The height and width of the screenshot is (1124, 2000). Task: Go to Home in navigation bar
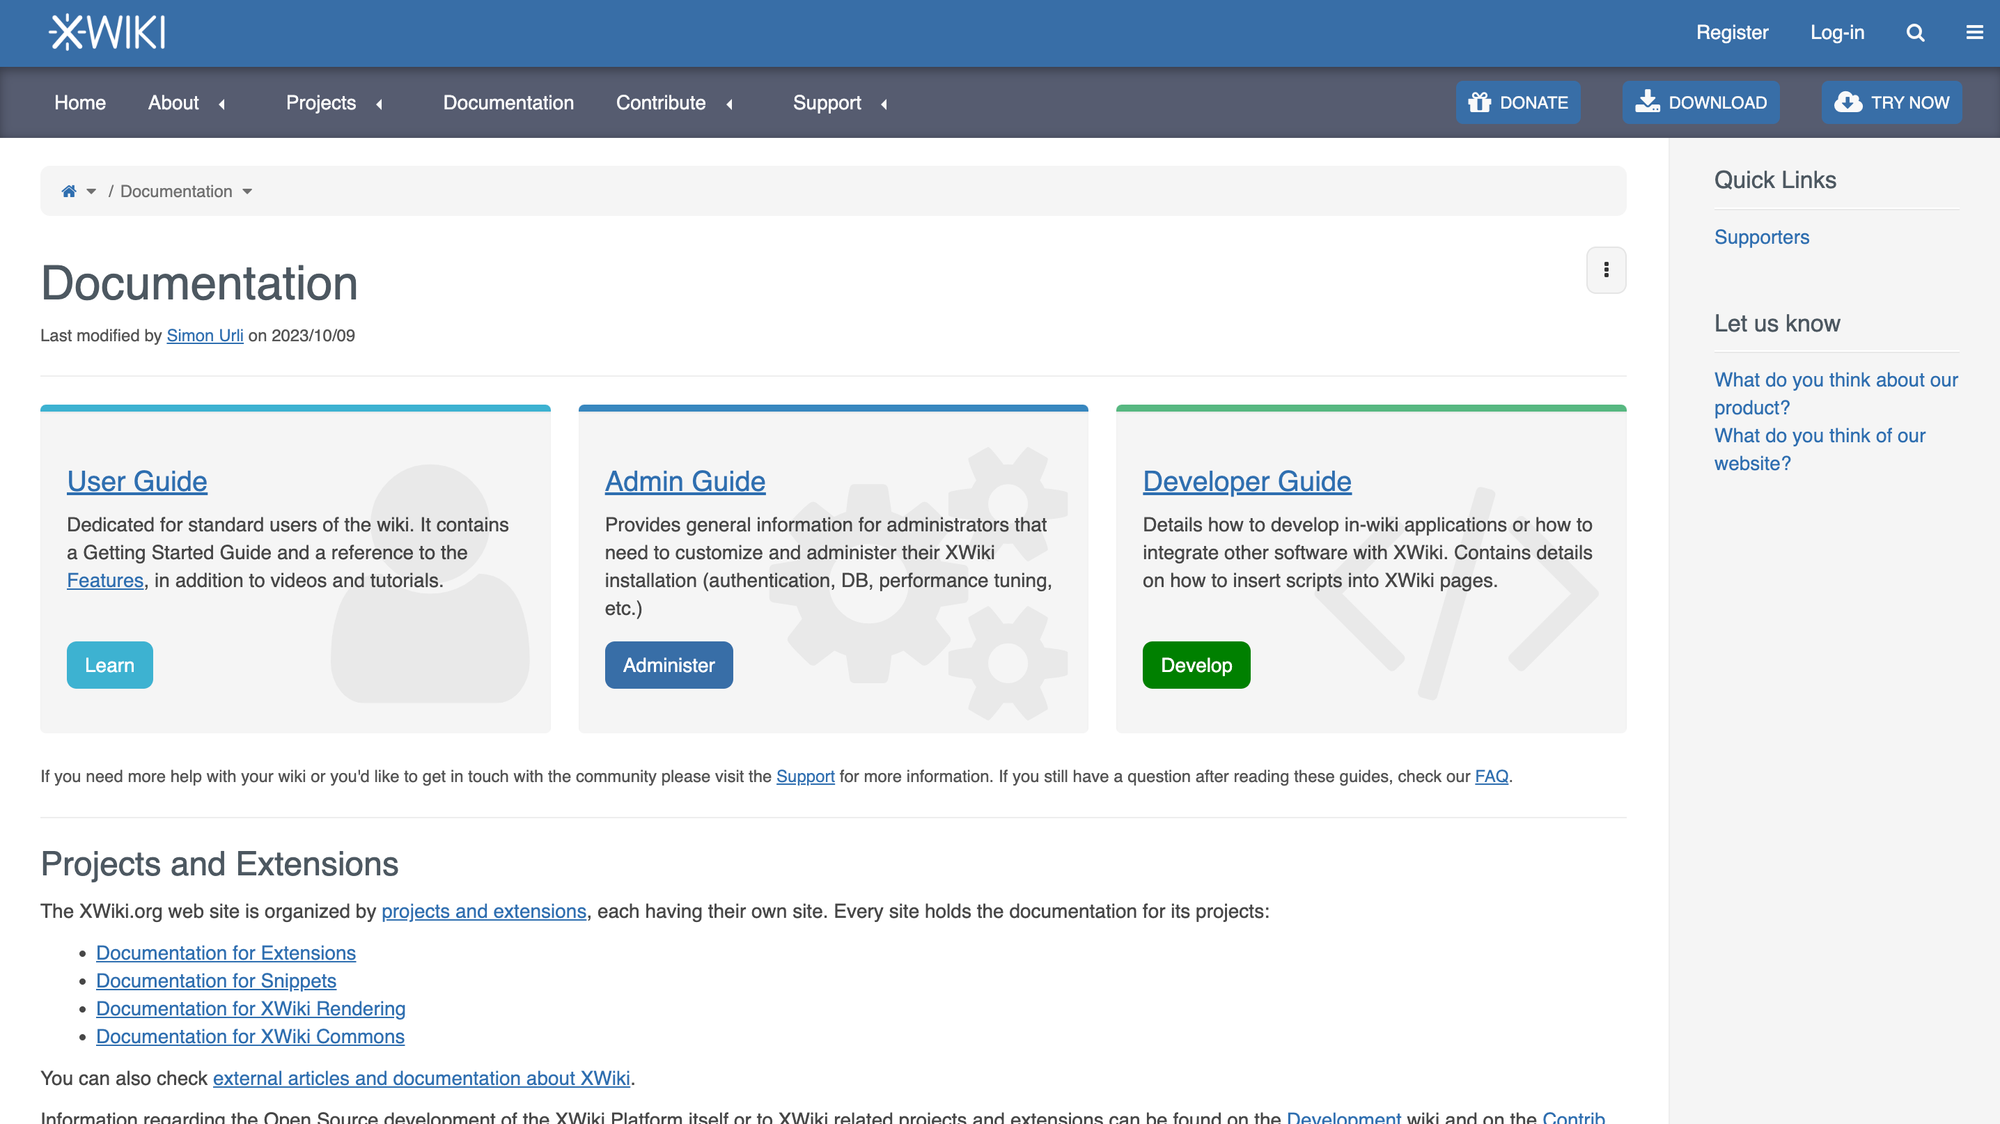(80, 103)
